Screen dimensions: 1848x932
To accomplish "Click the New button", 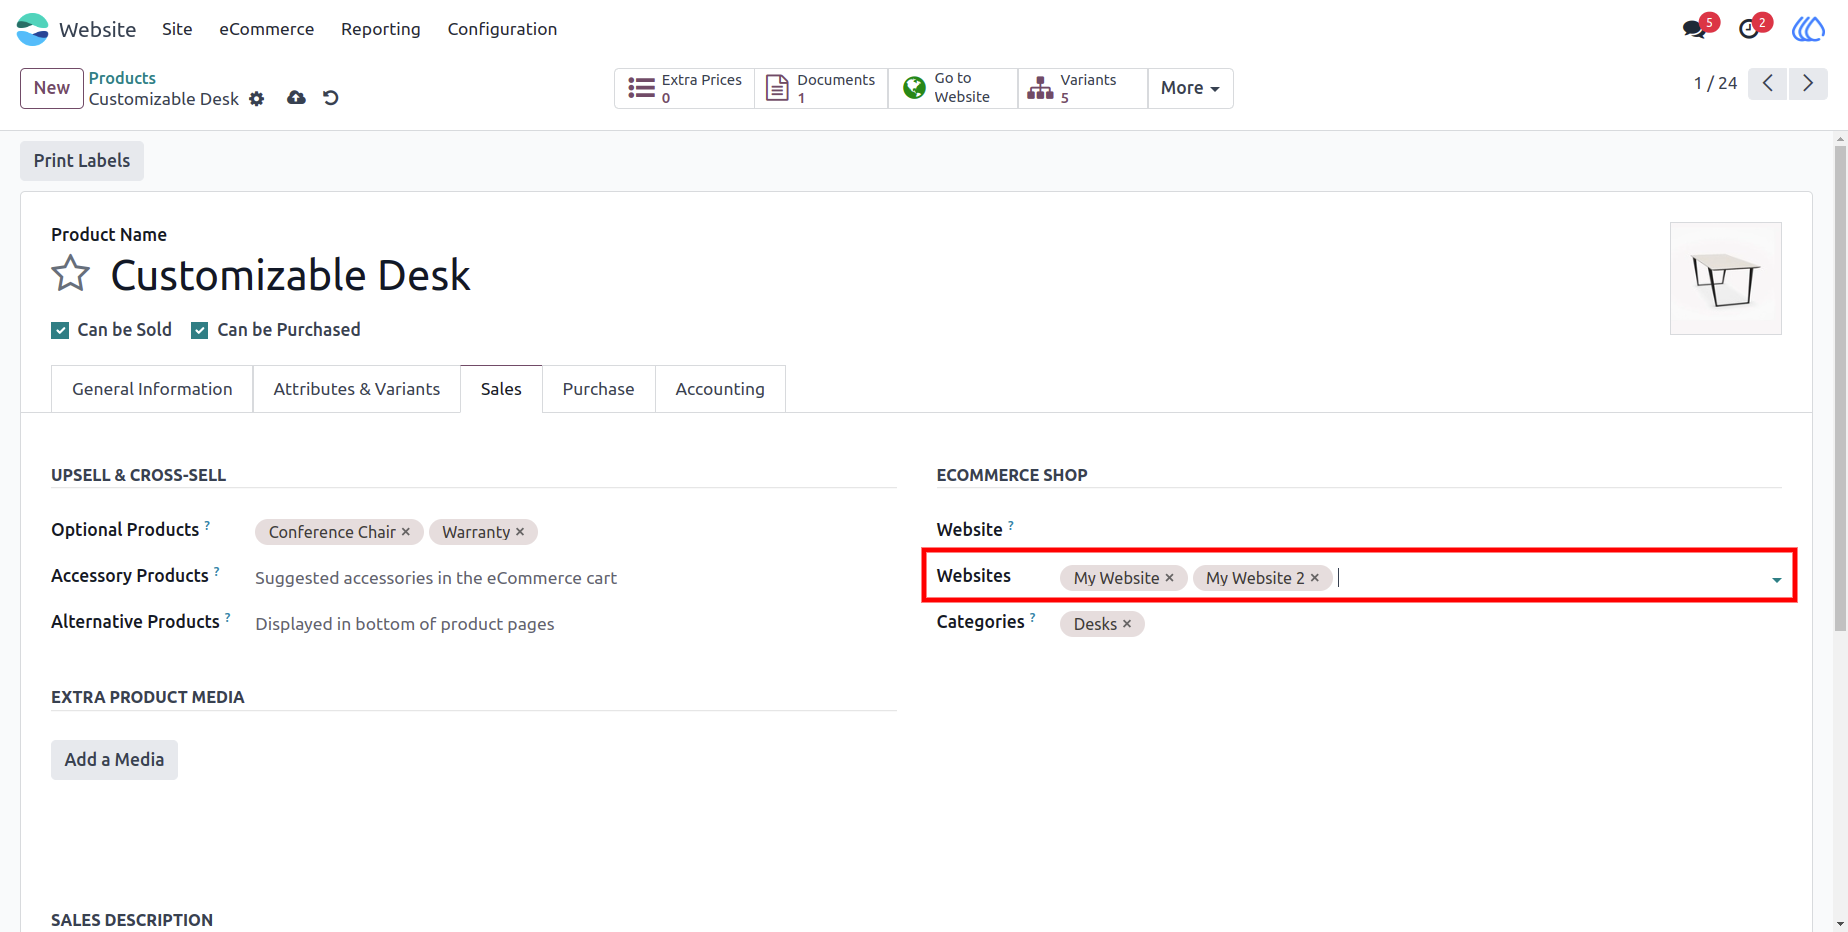I will tap(52, 88).
